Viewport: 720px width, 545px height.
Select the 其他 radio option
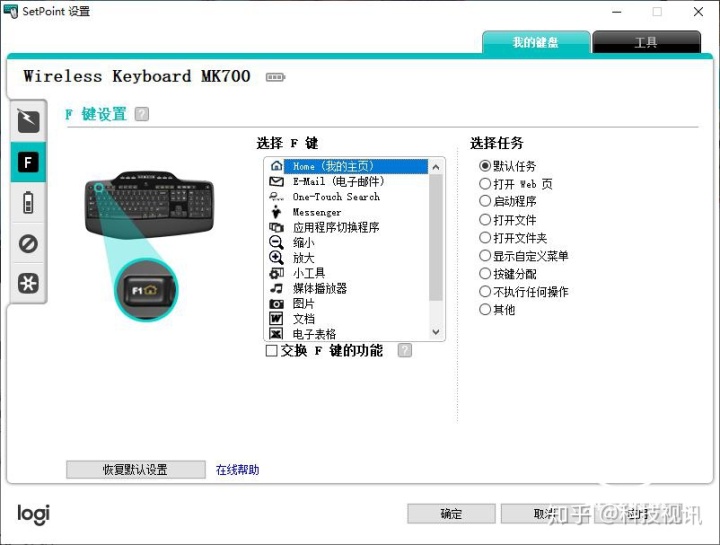tap(485, 309)
